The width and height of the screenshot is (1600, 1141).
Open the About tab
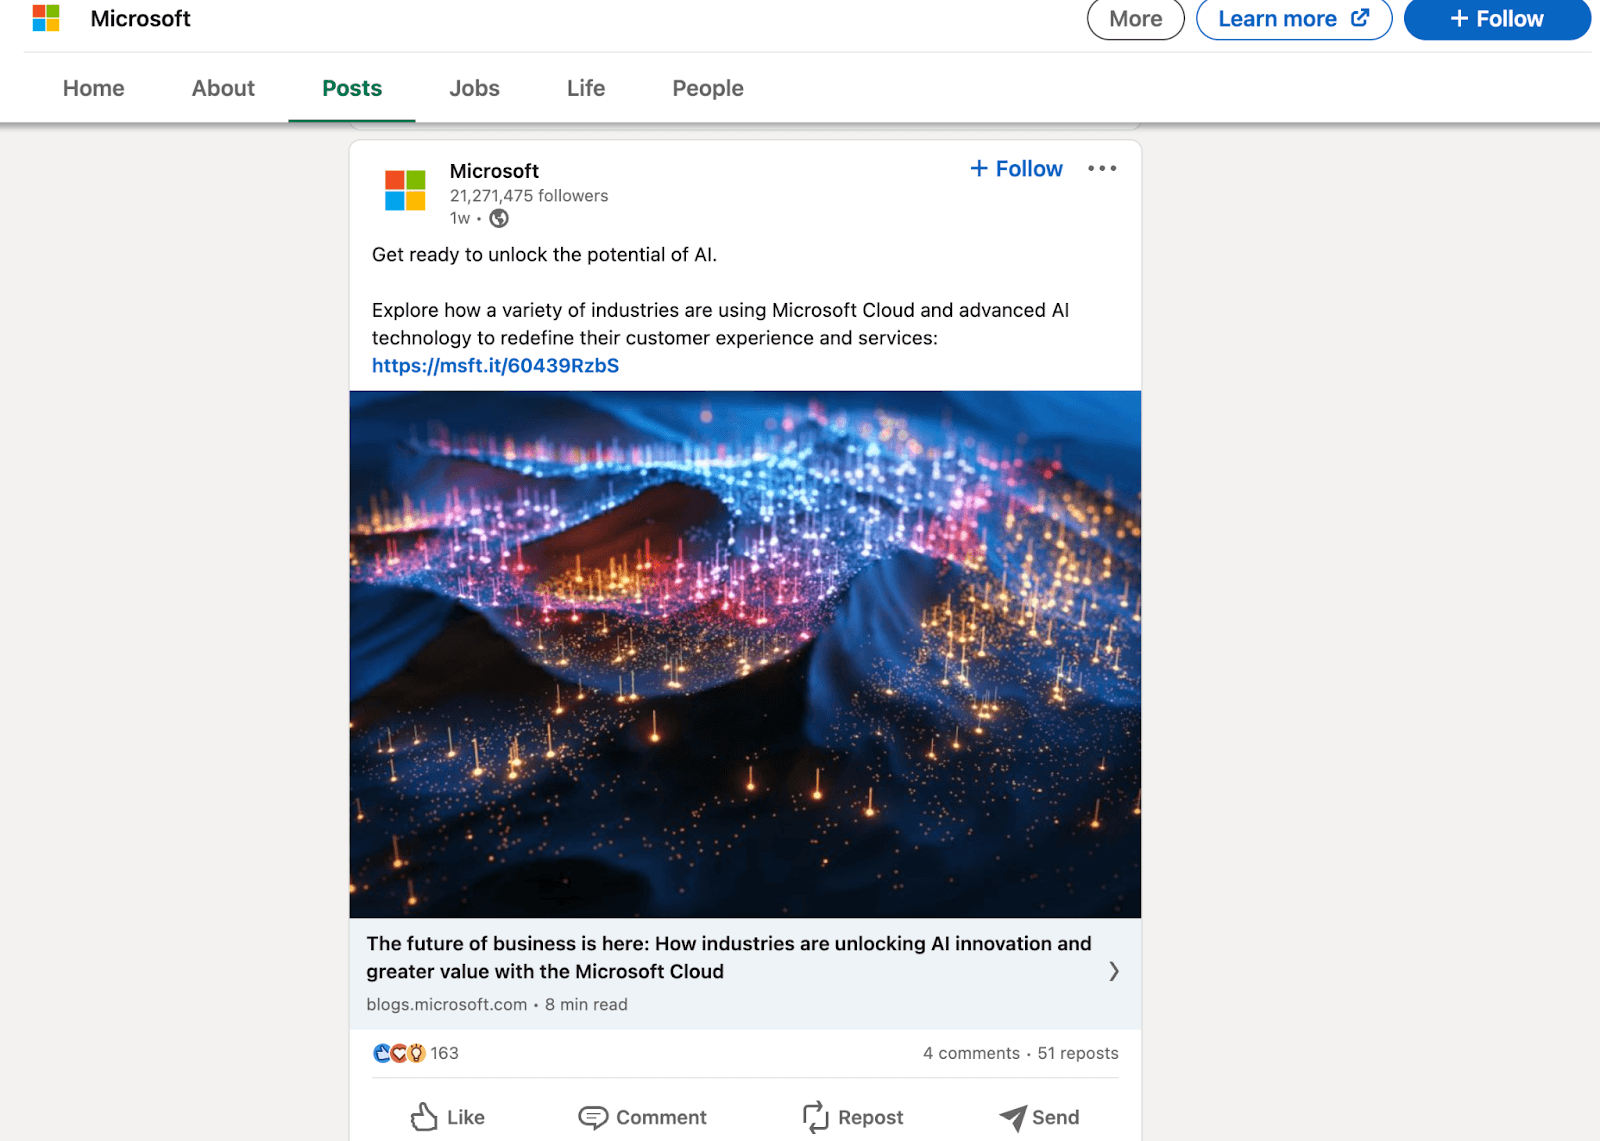click(x=223, y=88)
